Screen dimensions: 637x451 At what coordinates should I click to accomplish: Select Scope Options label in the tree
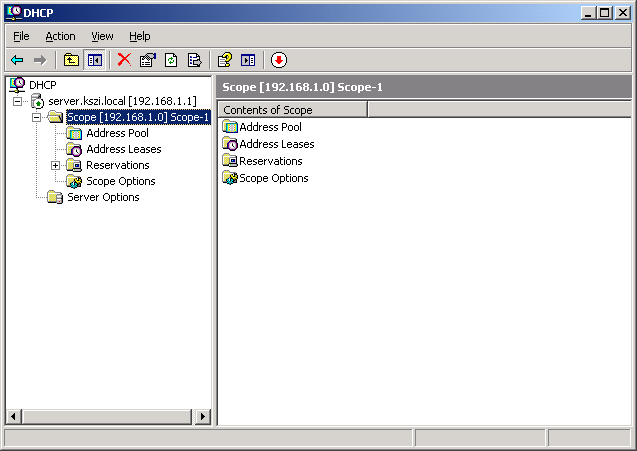[121, 181]
